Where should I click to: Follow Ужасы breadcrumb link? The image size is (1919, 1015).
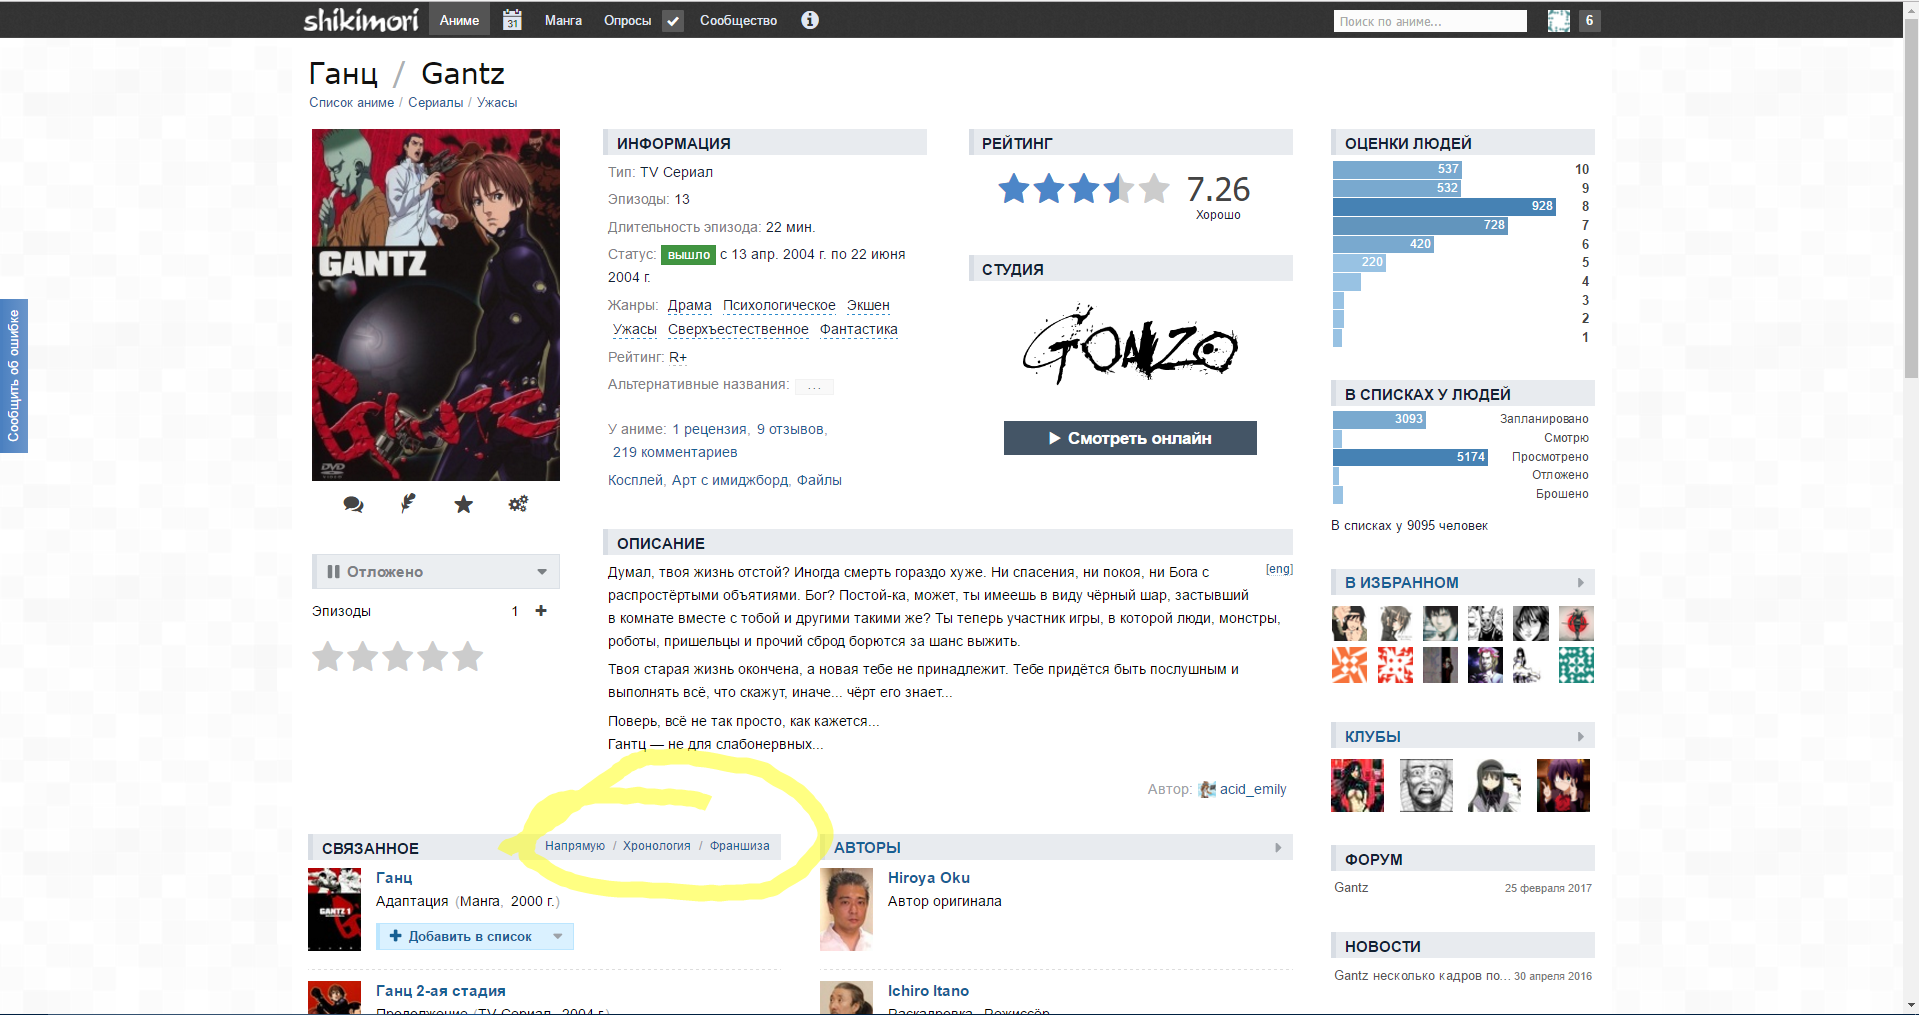[497, 103]
